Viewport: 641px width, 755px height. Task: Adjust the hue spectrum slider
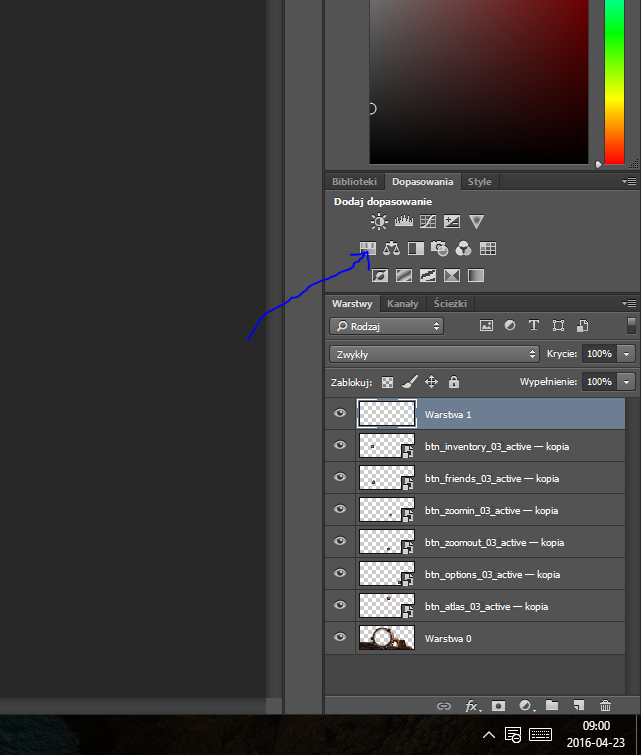pos(615,82)
